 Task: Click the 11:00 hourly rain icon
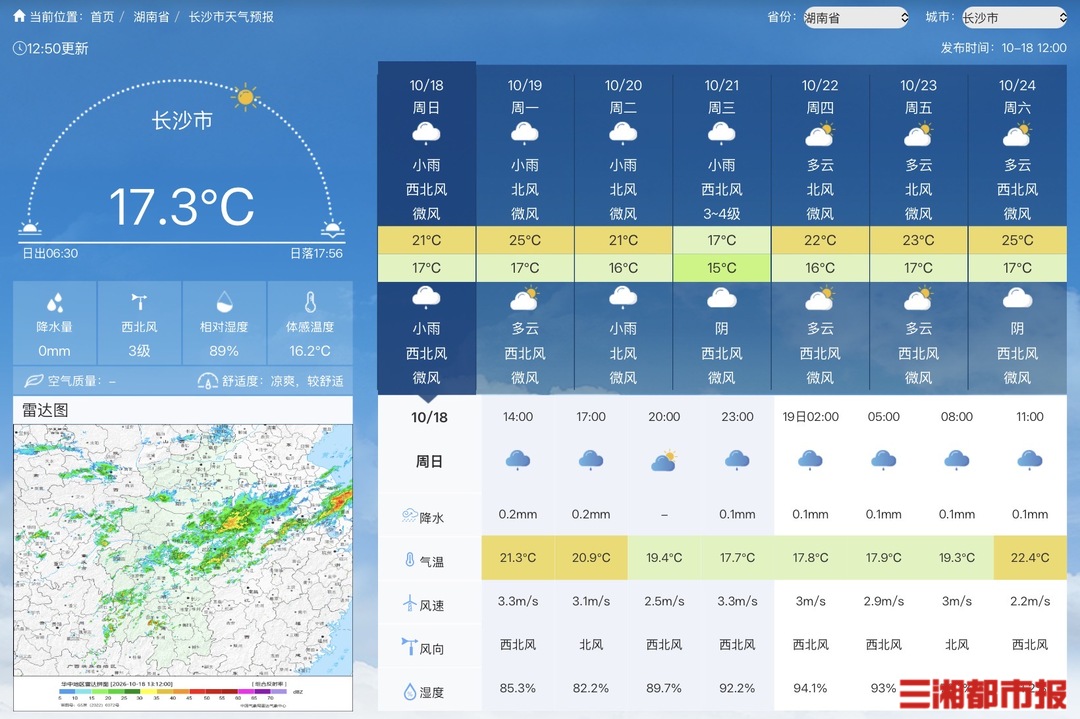click(1030, 460)
